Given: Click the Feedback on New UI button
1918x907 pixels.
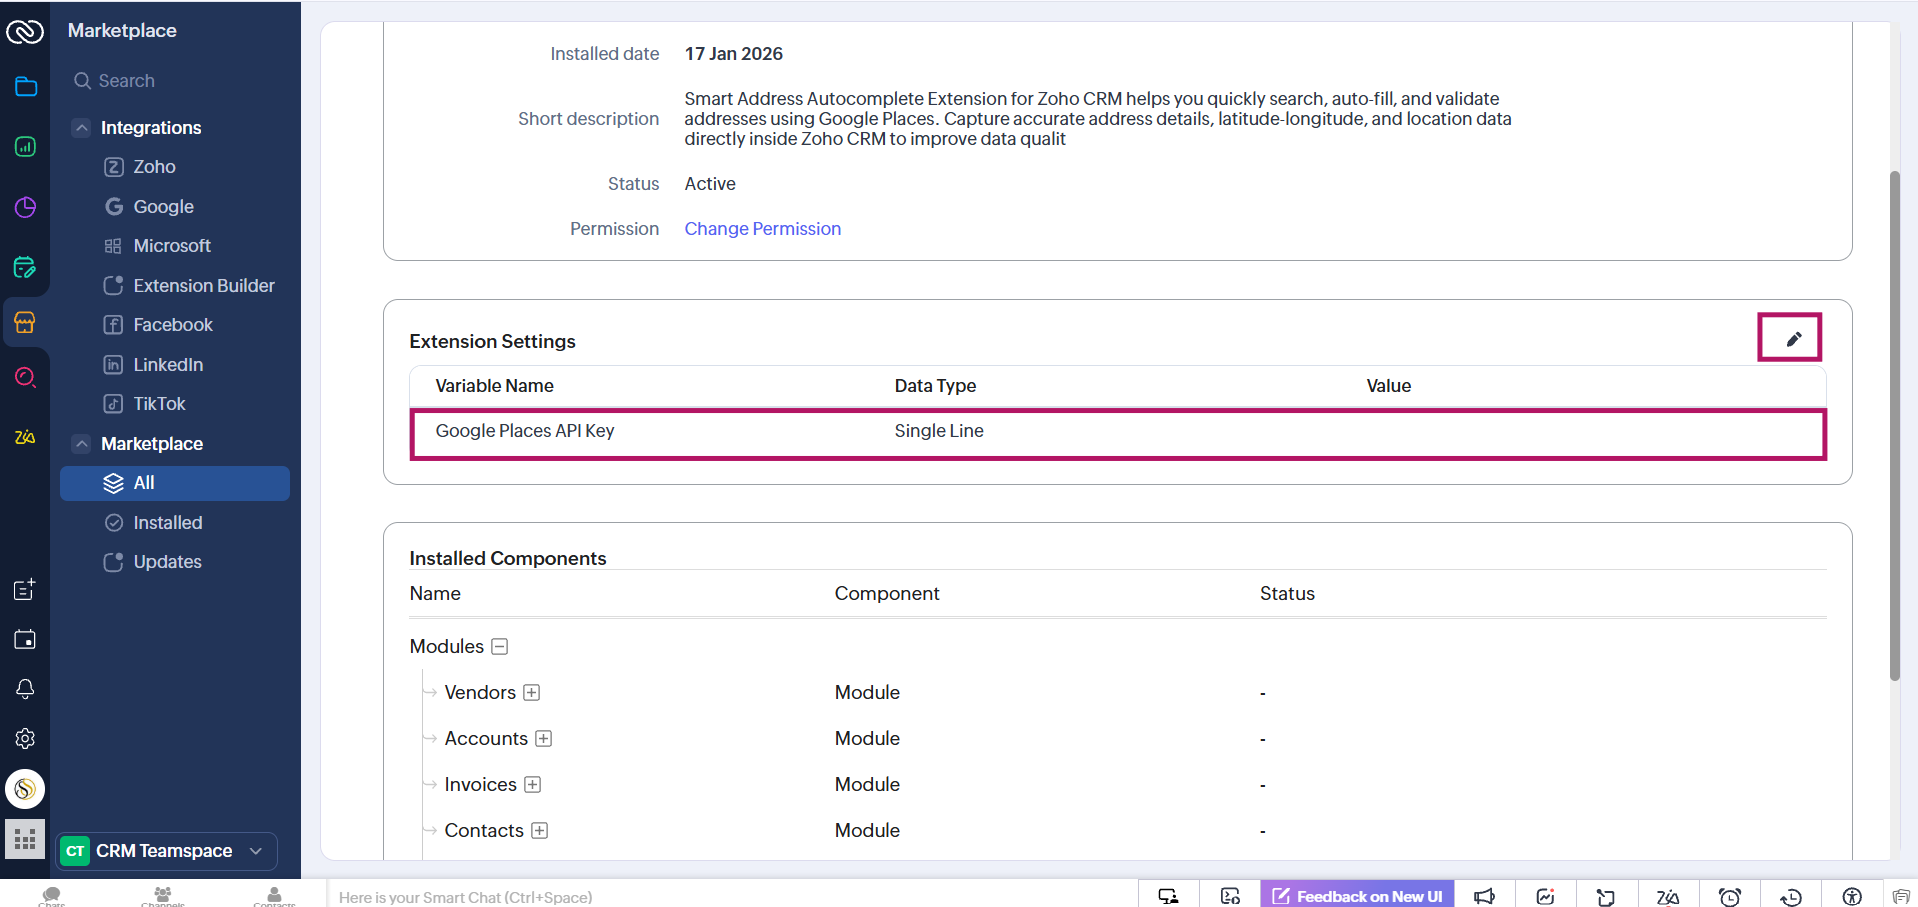Looking at the screenshot, I should 1357,894.
